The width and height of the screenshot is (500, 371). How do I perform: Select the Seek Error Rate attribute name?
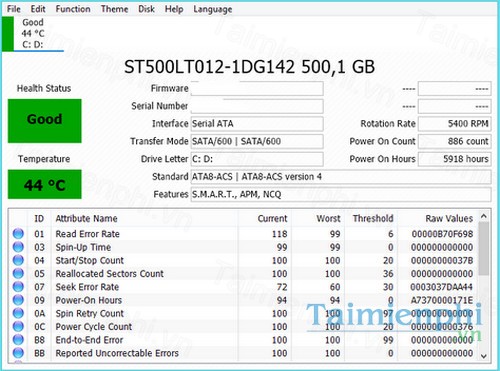(x=87, y=287)
